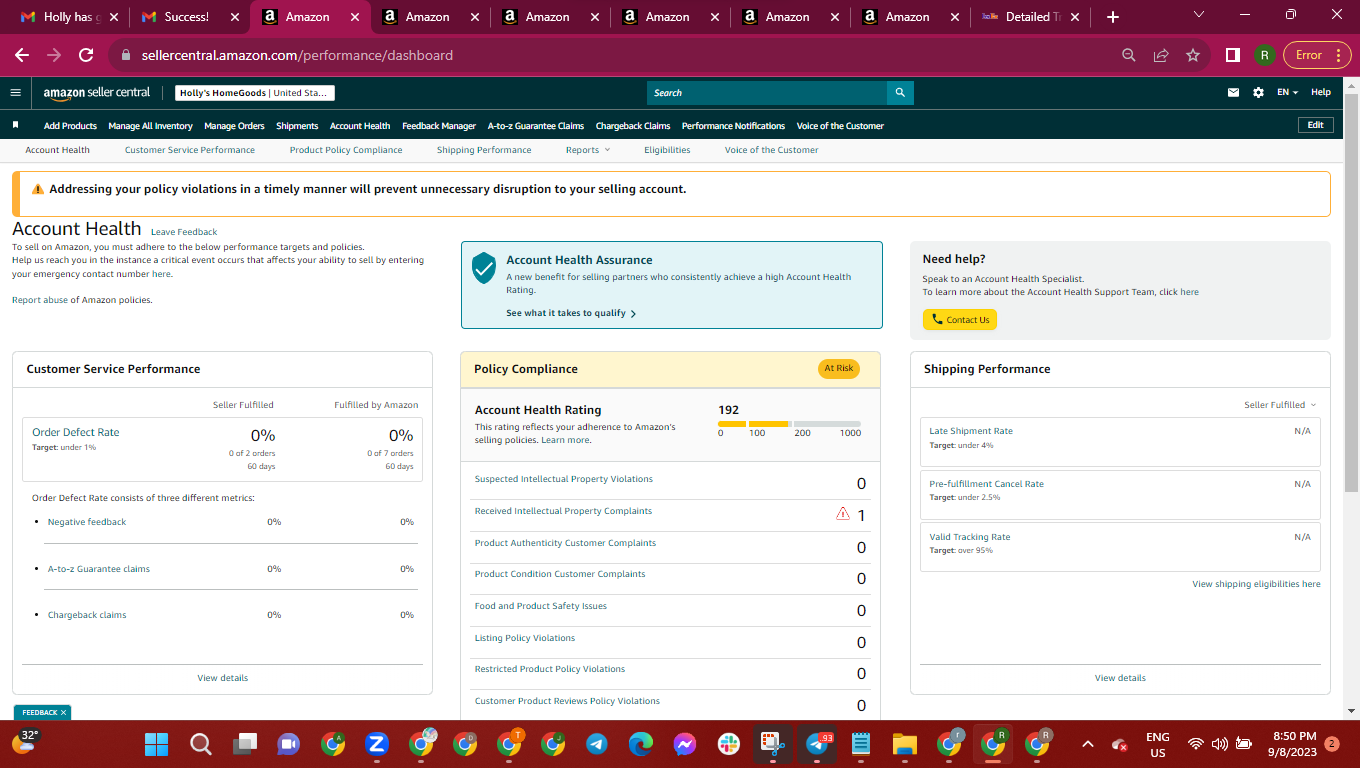The height and width of the screenshot is (768, 1360).
Task: Click Learn more under Account Health Rating
Action: (x=566, y=440)
